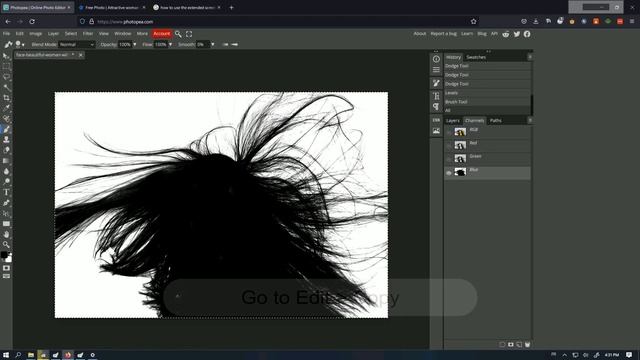Switch to the Layers tab
The image size is (640, 360).
click(x=453, y=121)
